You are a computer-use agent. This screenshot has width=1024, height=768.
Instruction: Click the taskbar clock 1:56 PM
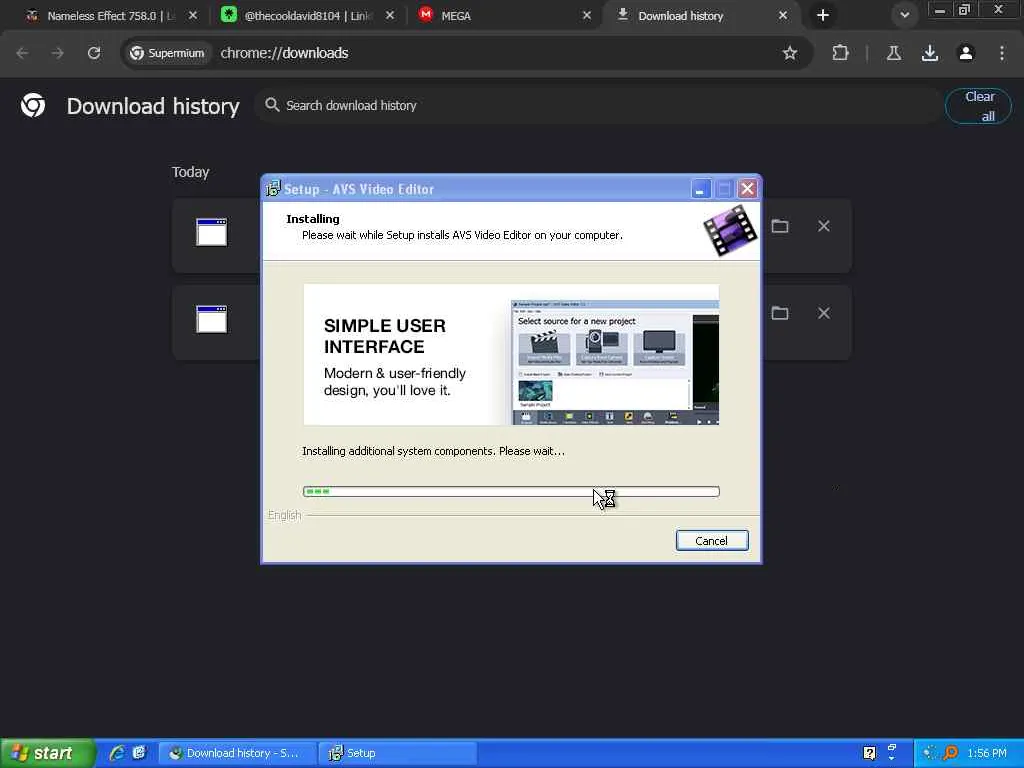(987, 753)
